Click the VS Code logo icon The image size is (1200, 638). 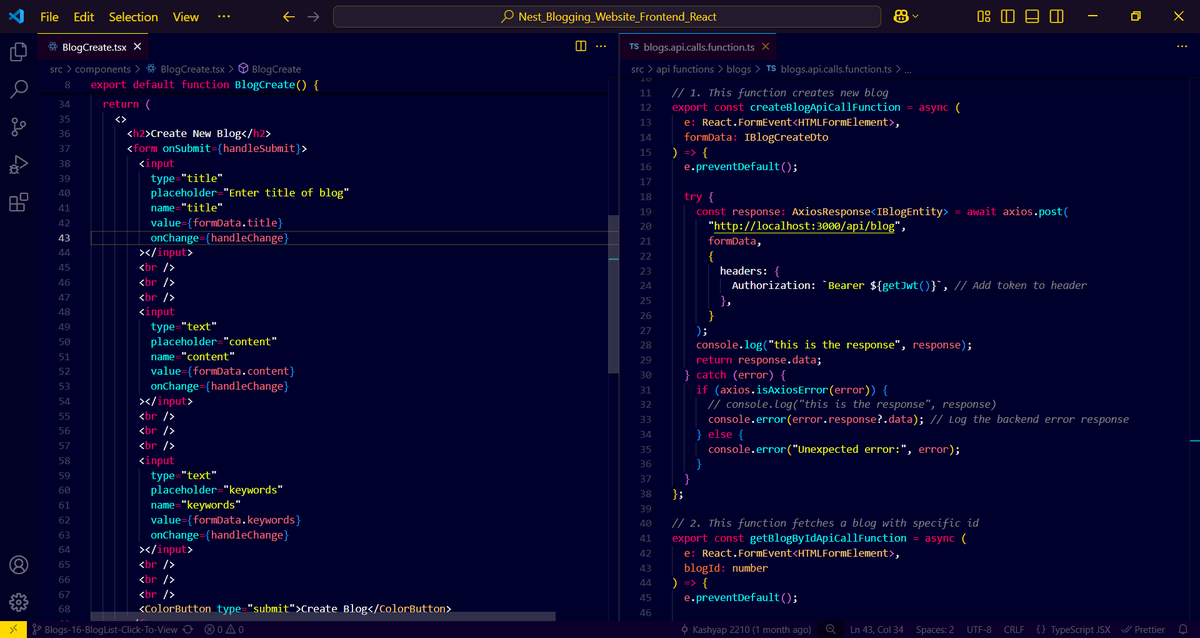point(17,16)
